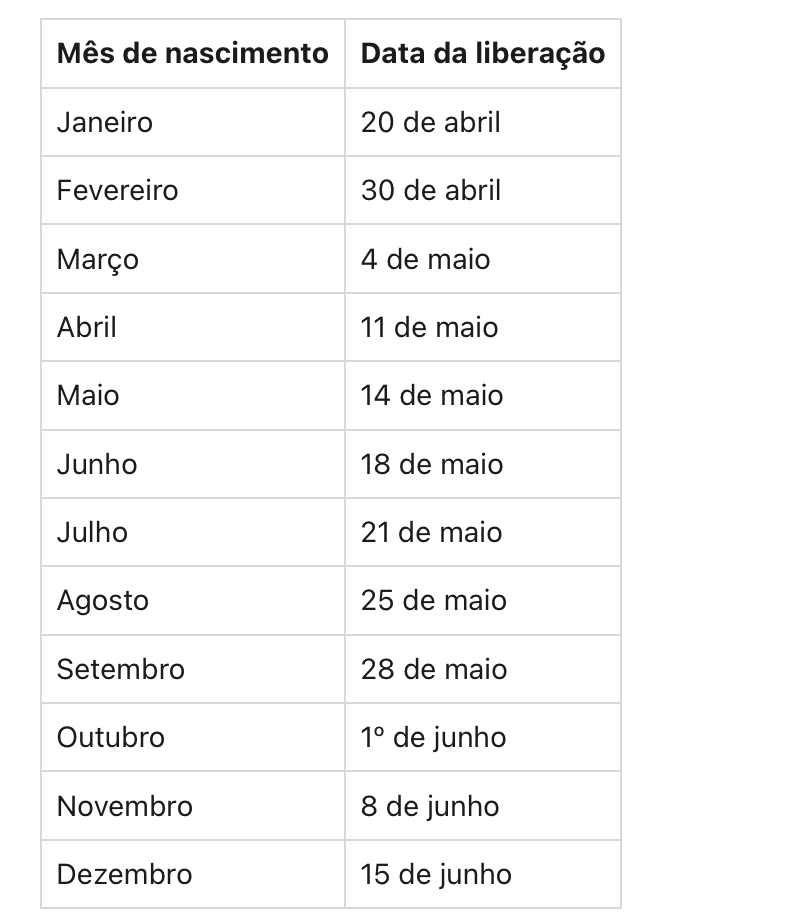
Task: Select the Agosto month cell
Action: (103, 600)
